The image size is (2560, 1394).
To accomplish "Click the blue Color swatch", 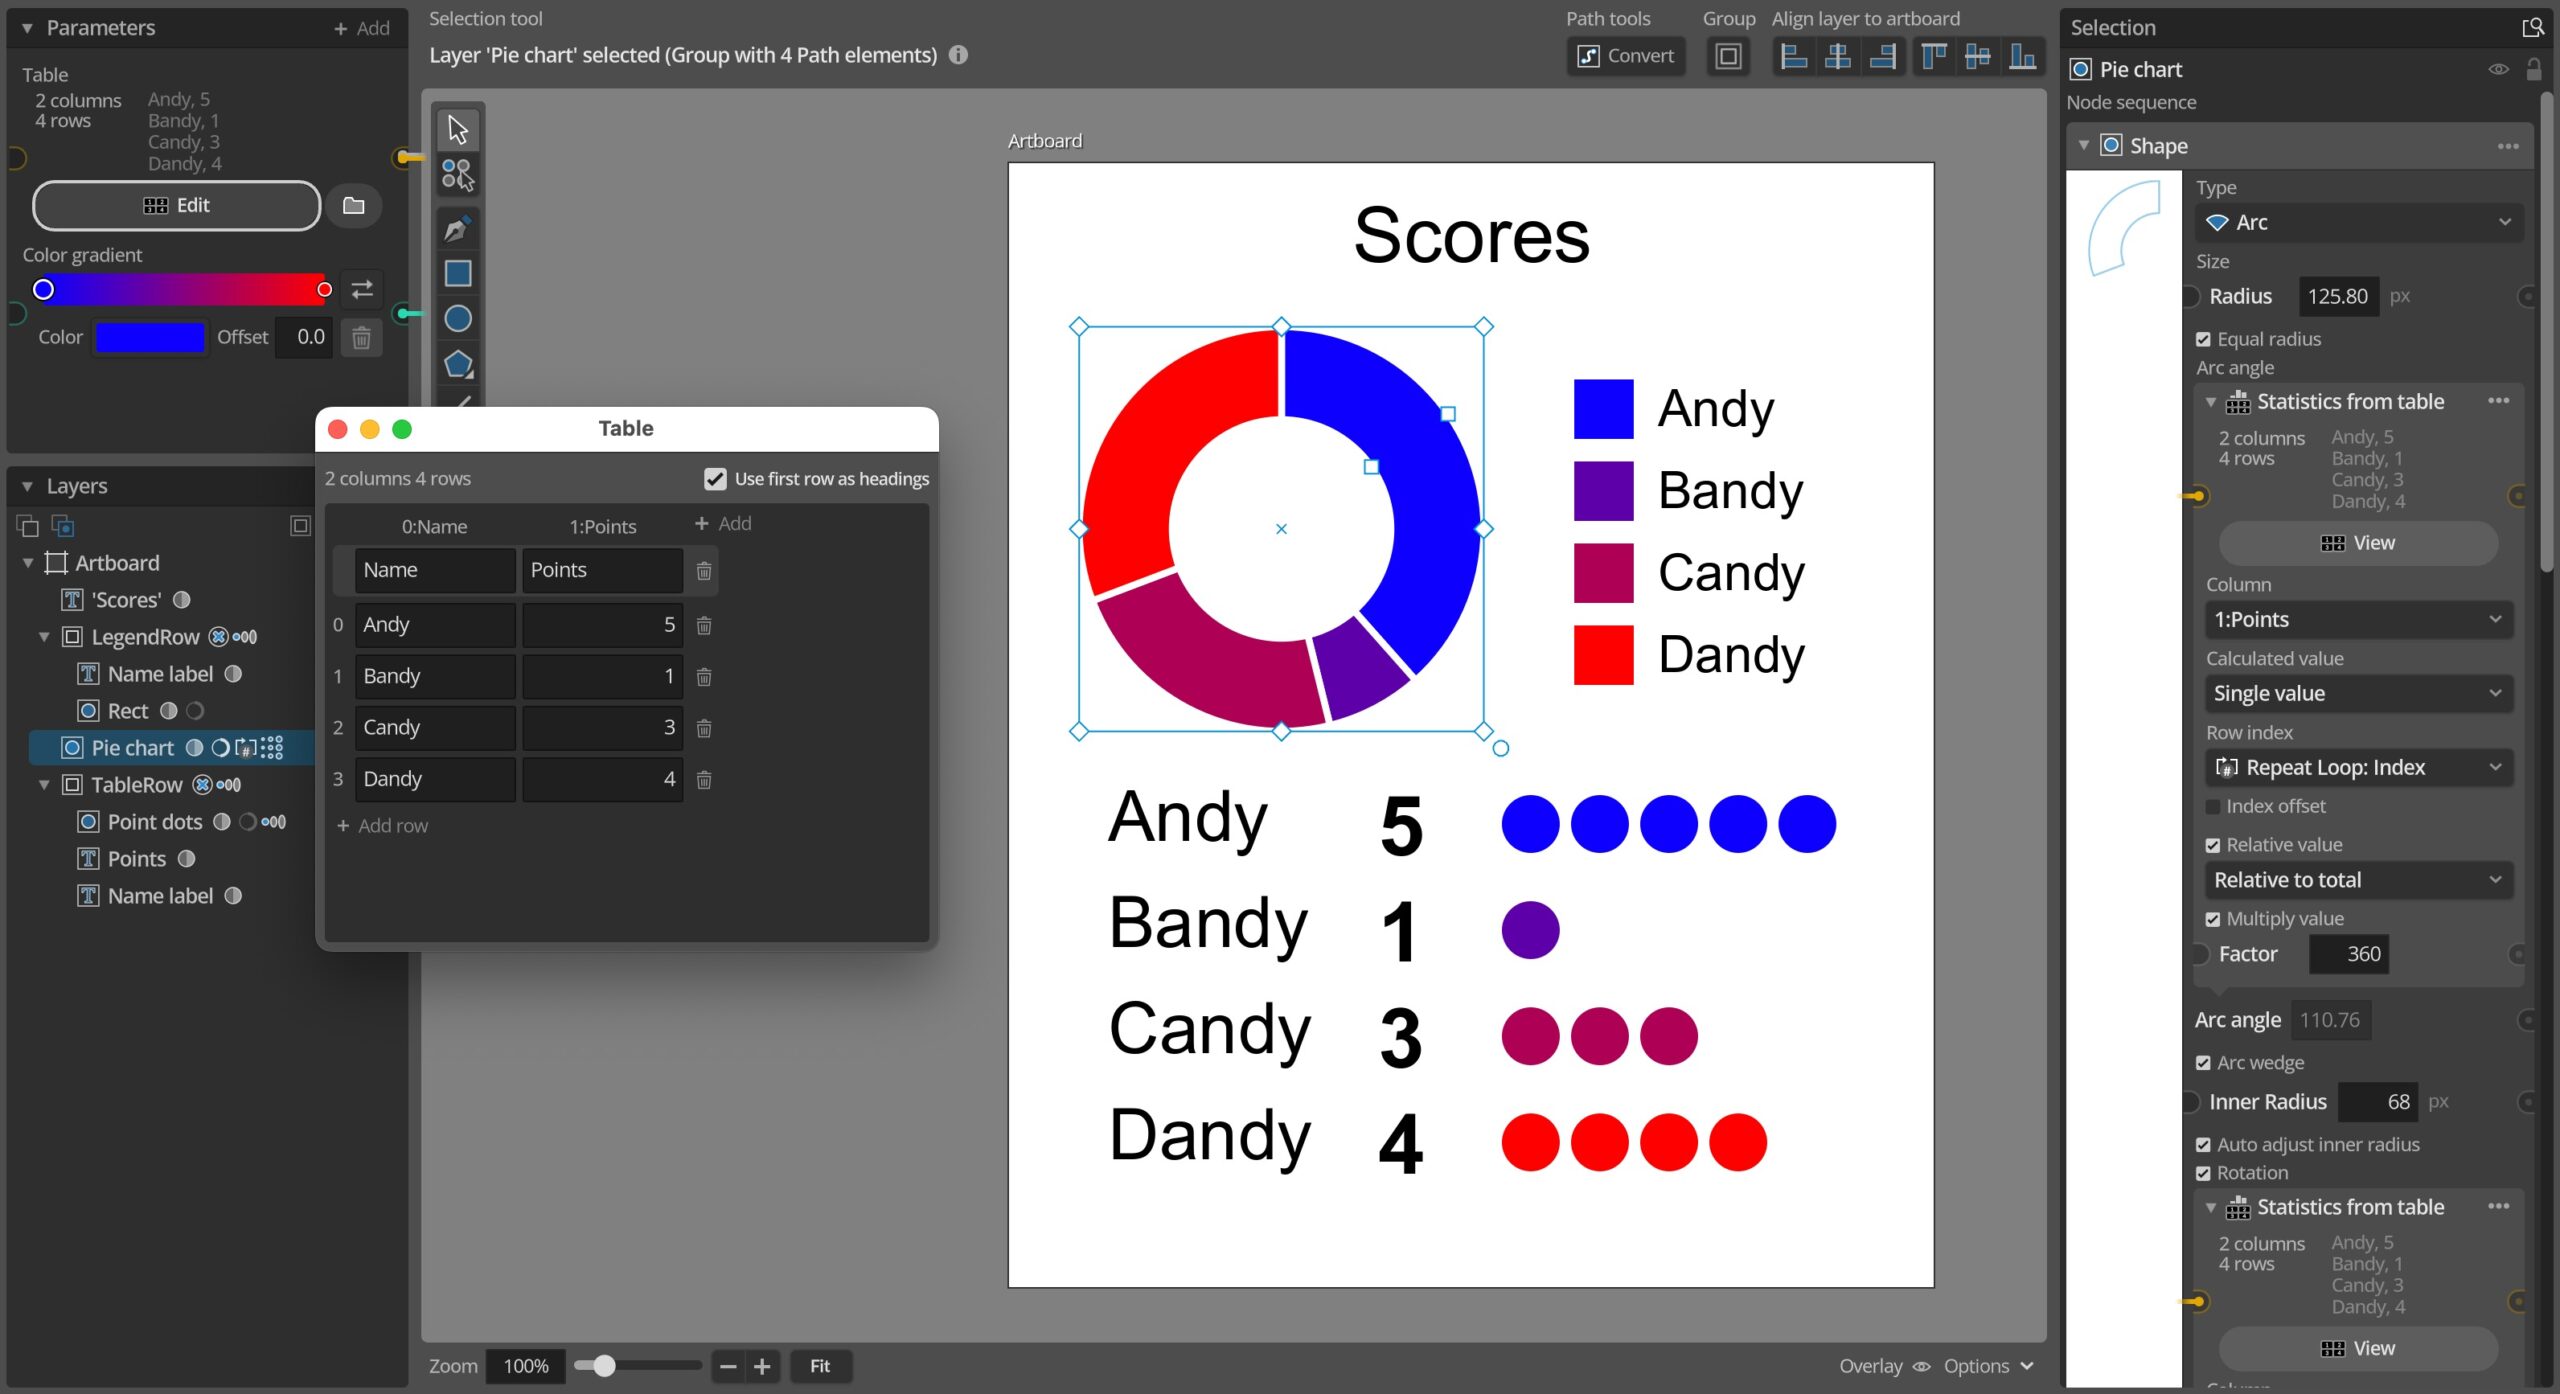I will 149,337.
